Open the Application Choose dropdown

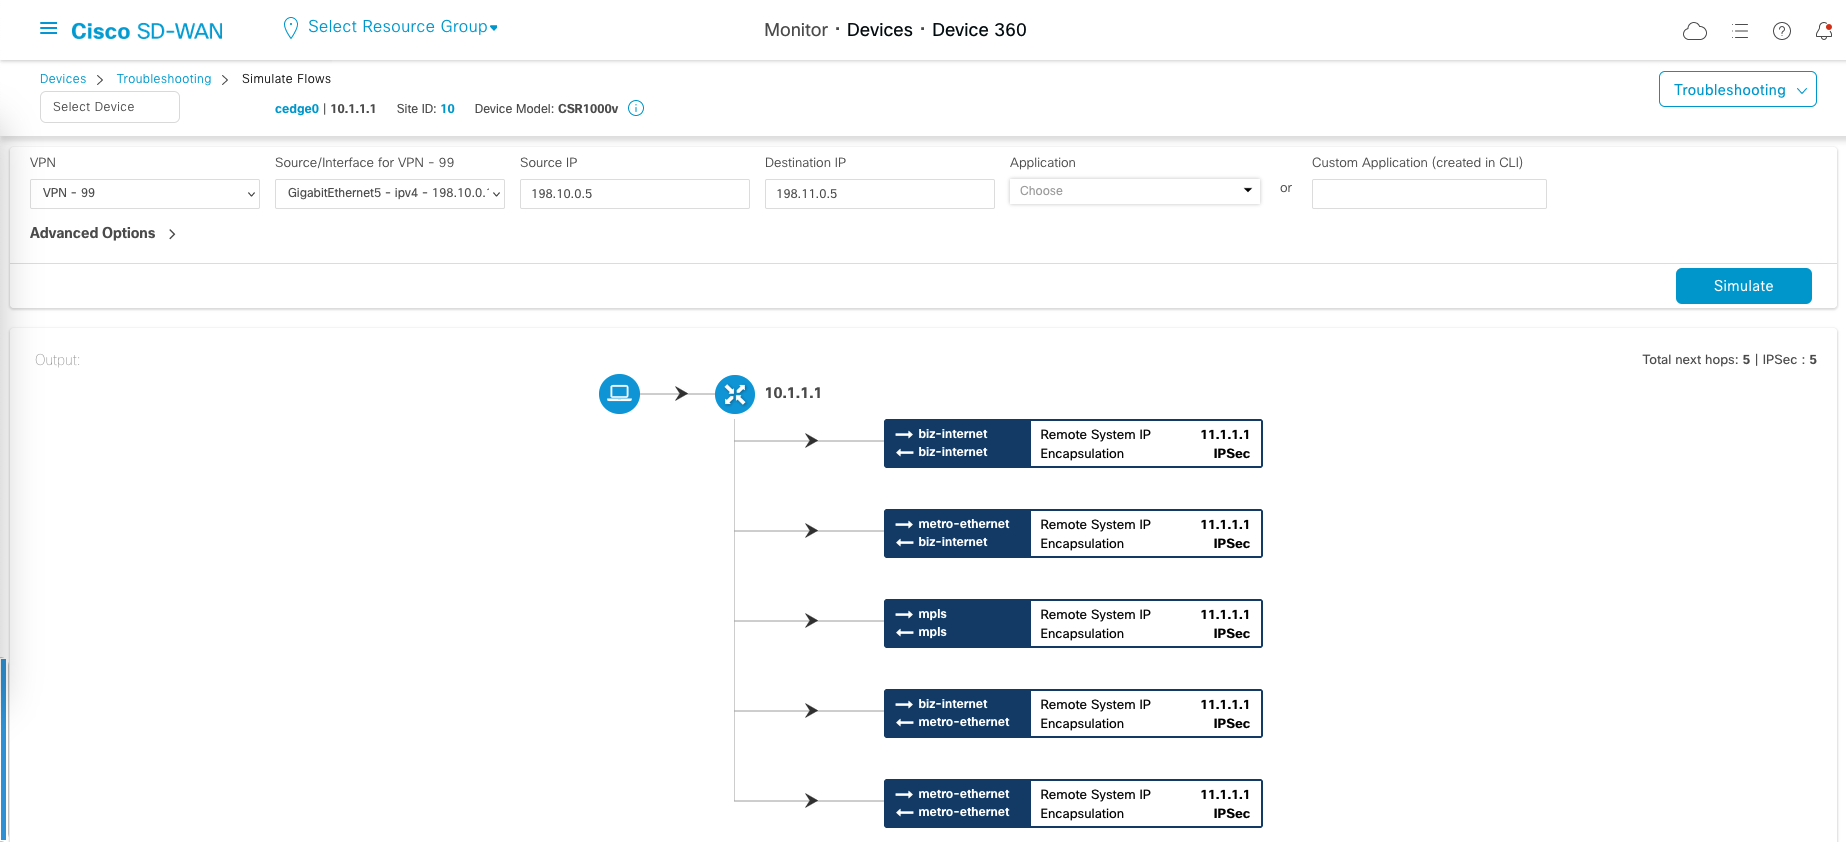[x=1134, y=191]
